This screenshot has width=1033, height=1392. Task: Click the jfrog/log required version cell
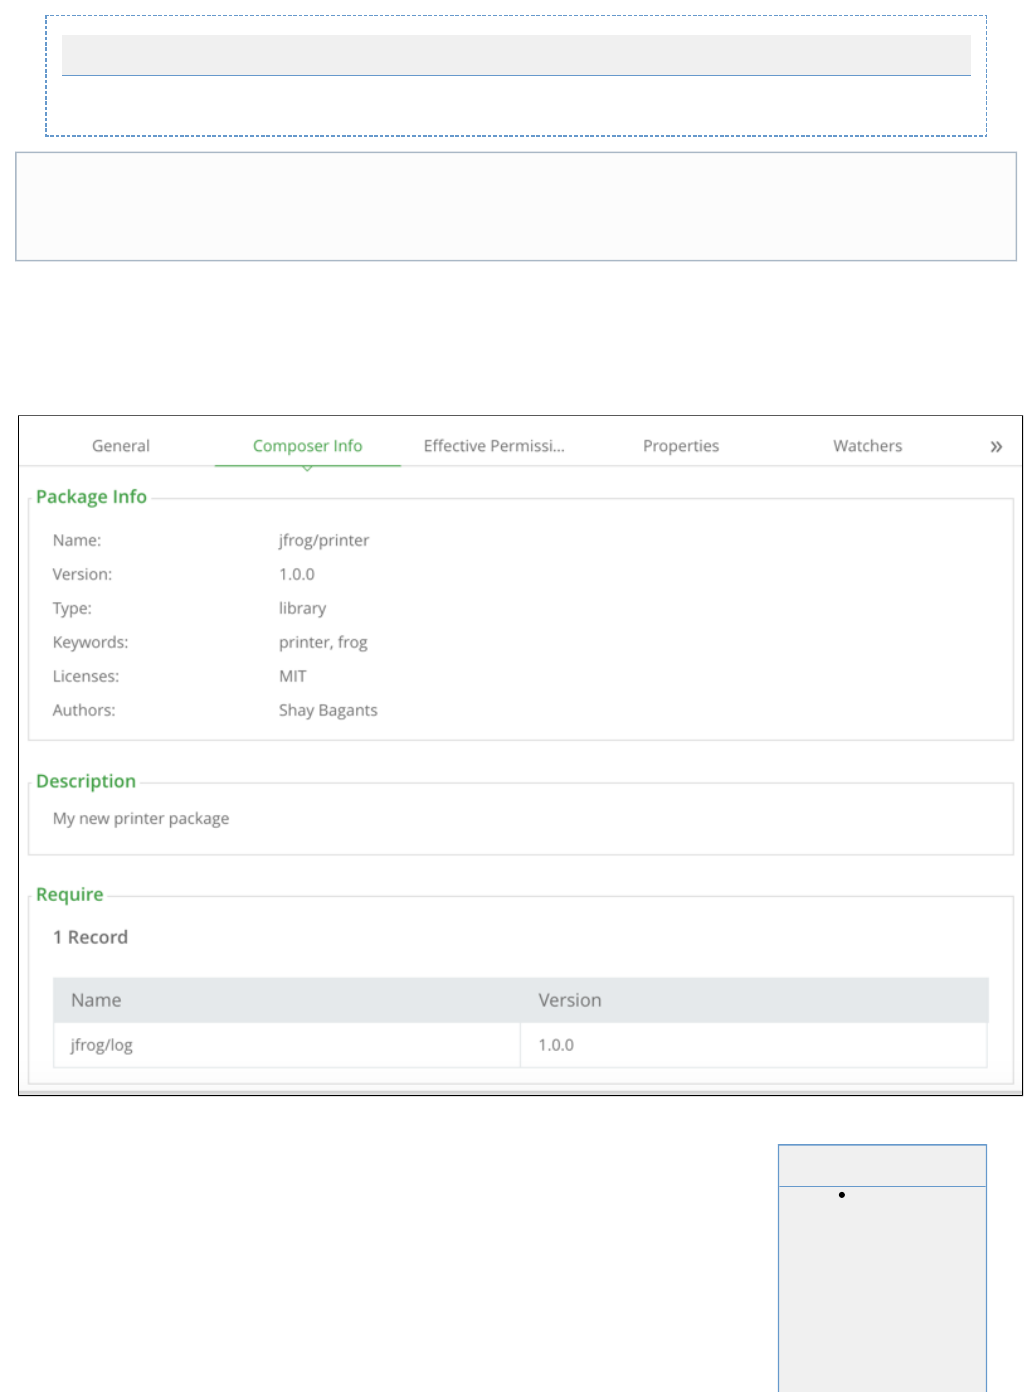(556, 1045)
